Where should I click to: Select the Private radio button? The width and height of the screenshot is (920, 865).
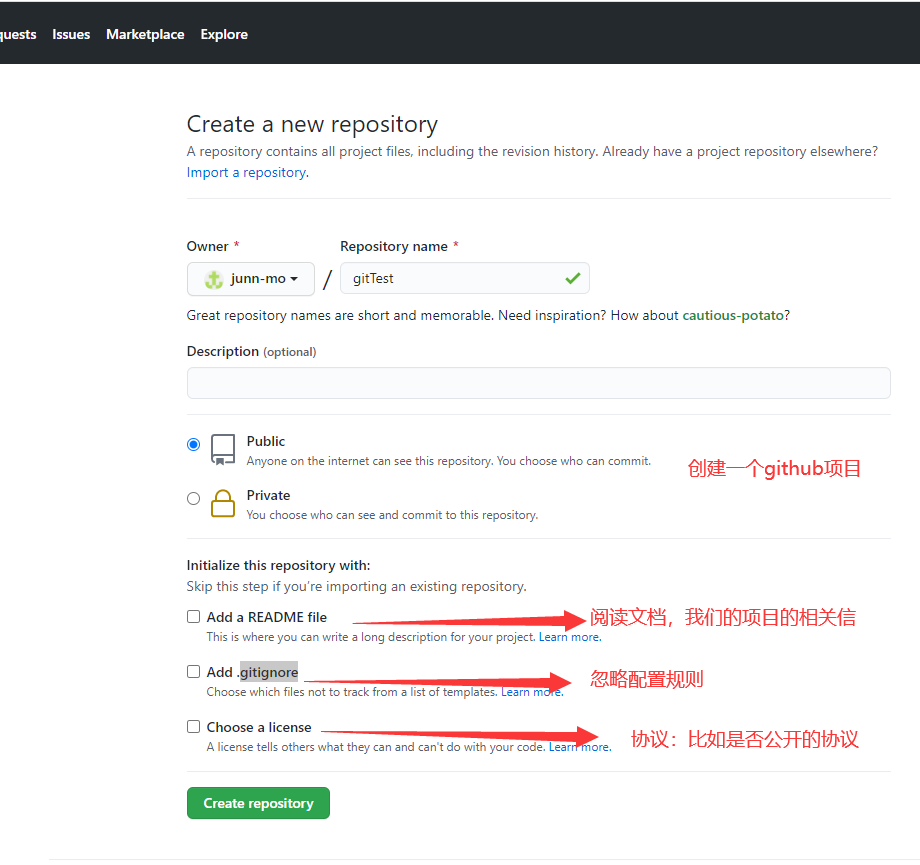193,499
